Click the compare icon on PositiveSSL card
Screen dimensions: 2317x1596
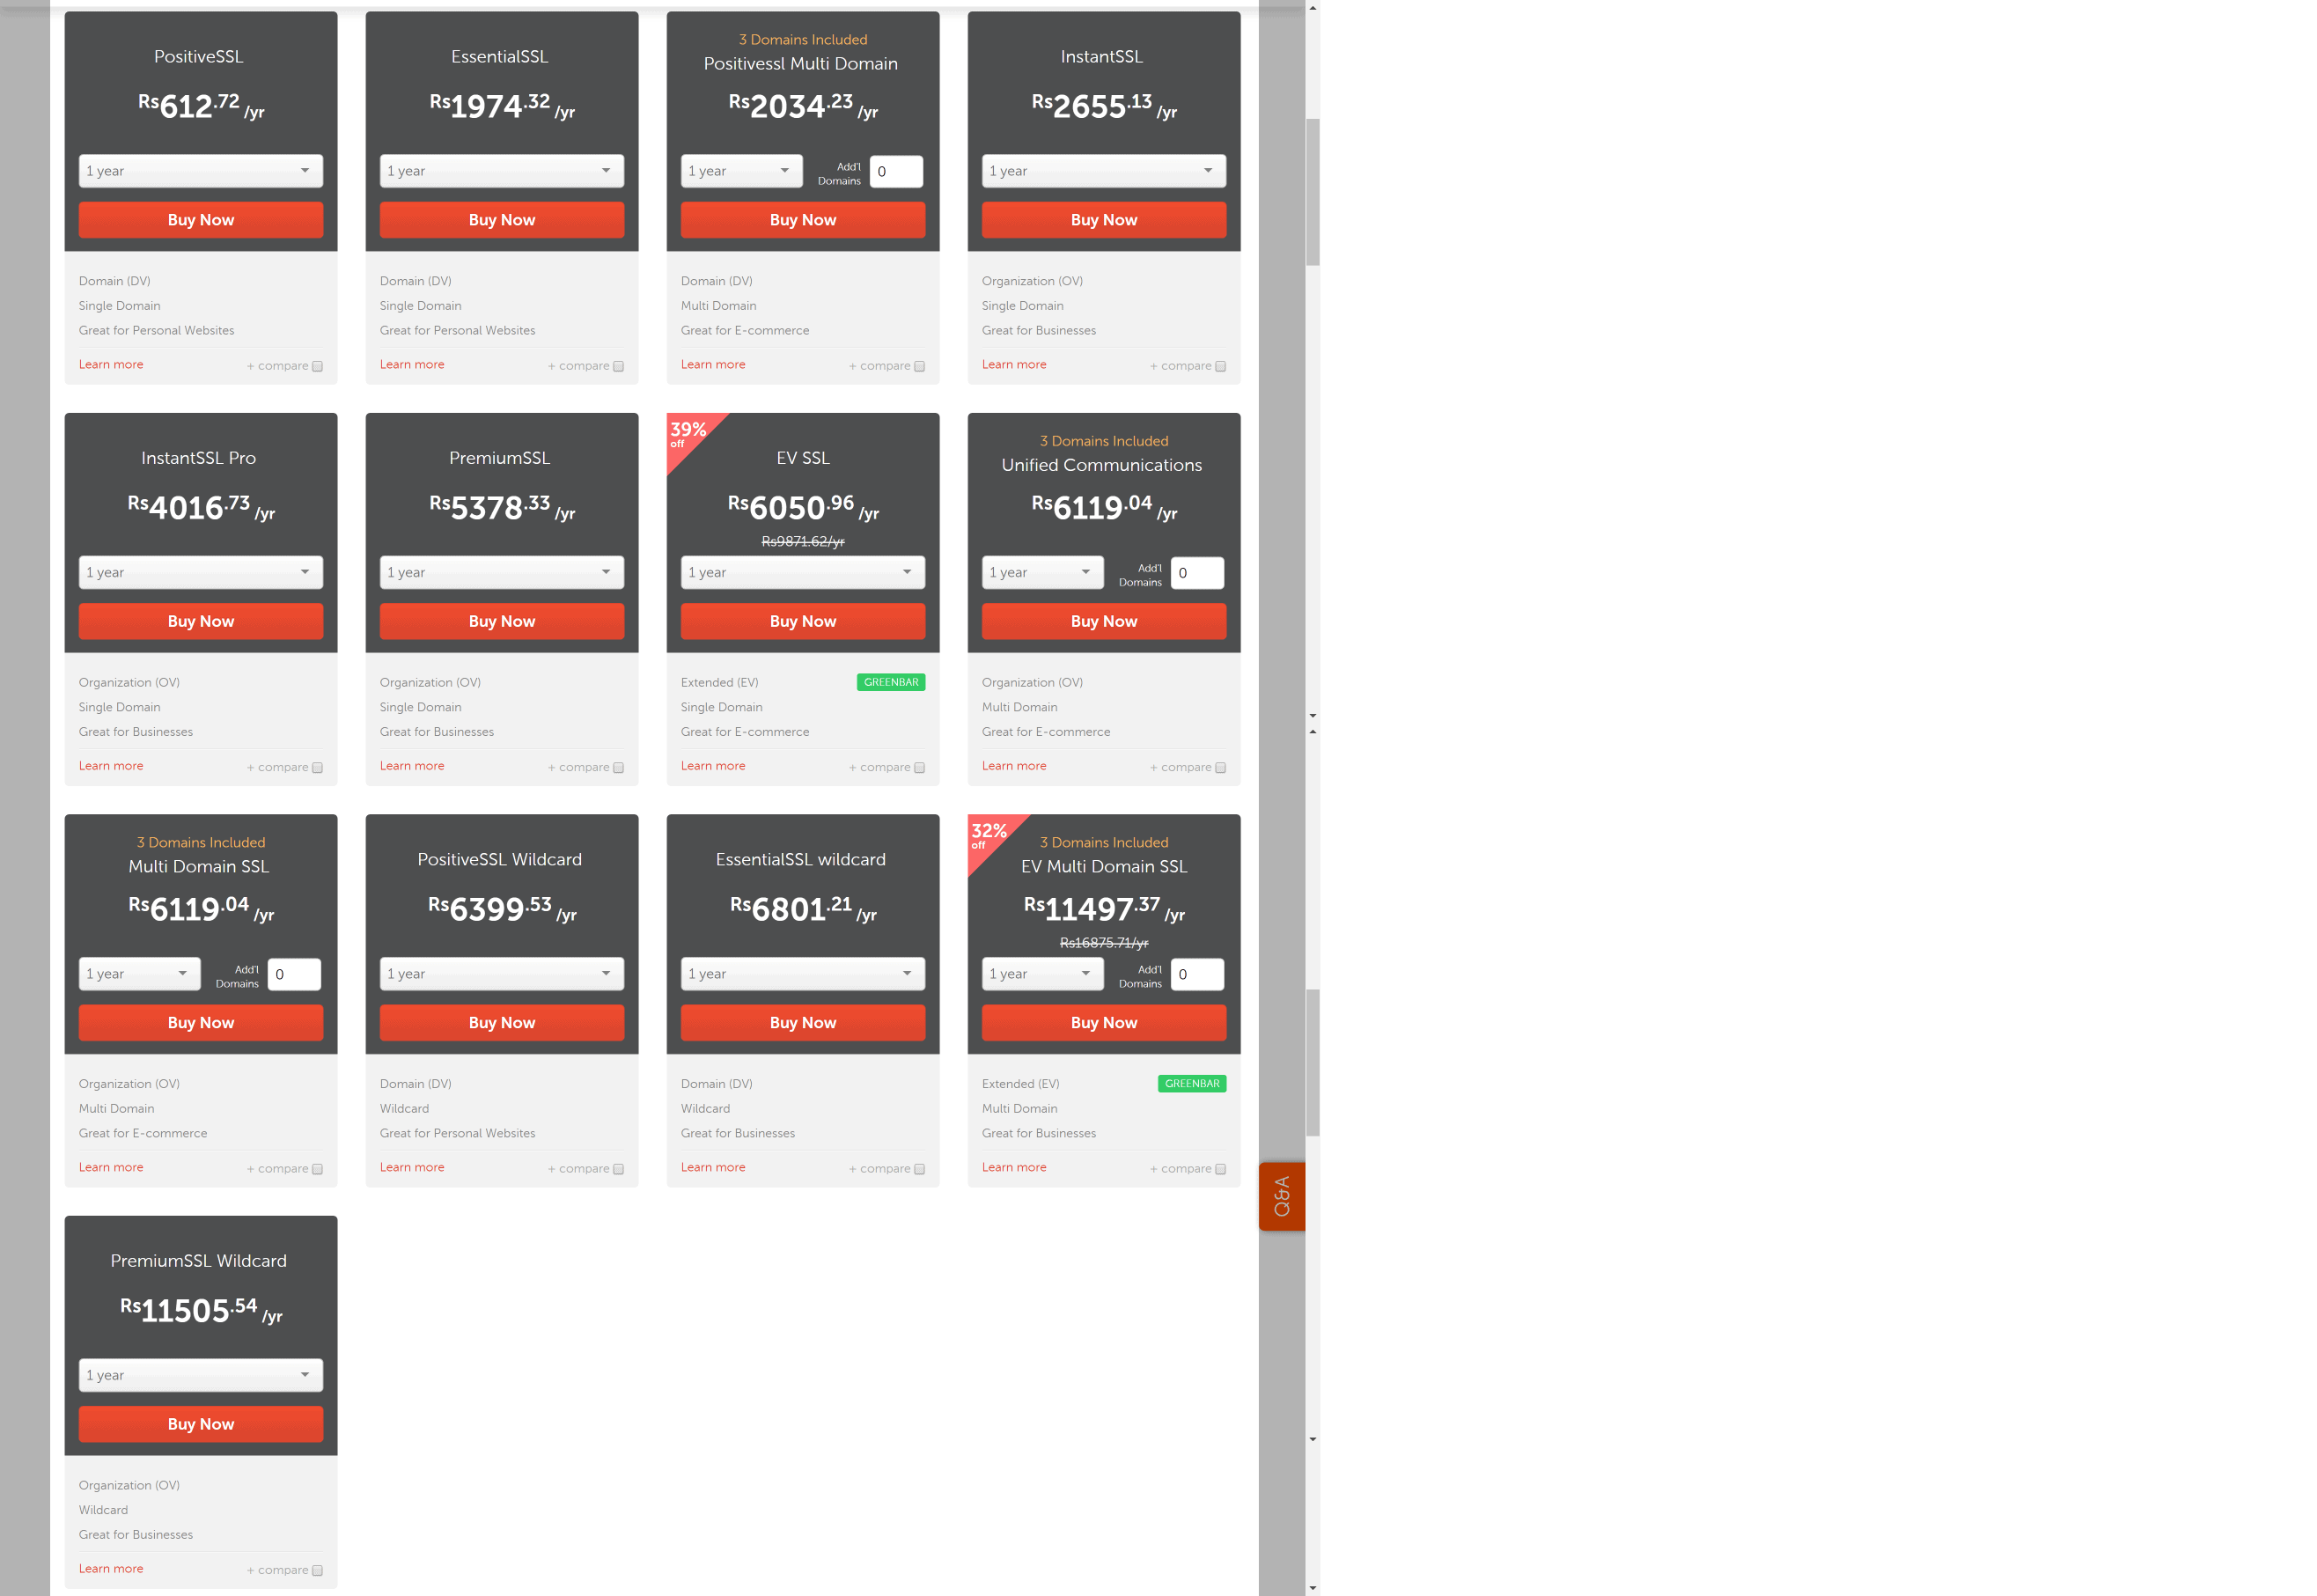click(x=315, y=366)
